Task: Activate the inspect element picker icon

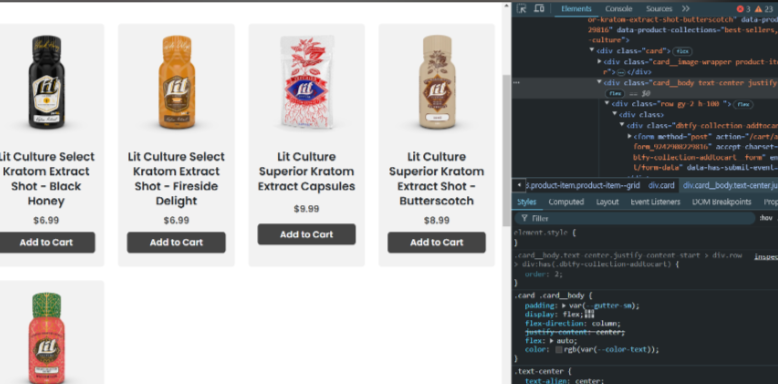Action: click(521, 8)
